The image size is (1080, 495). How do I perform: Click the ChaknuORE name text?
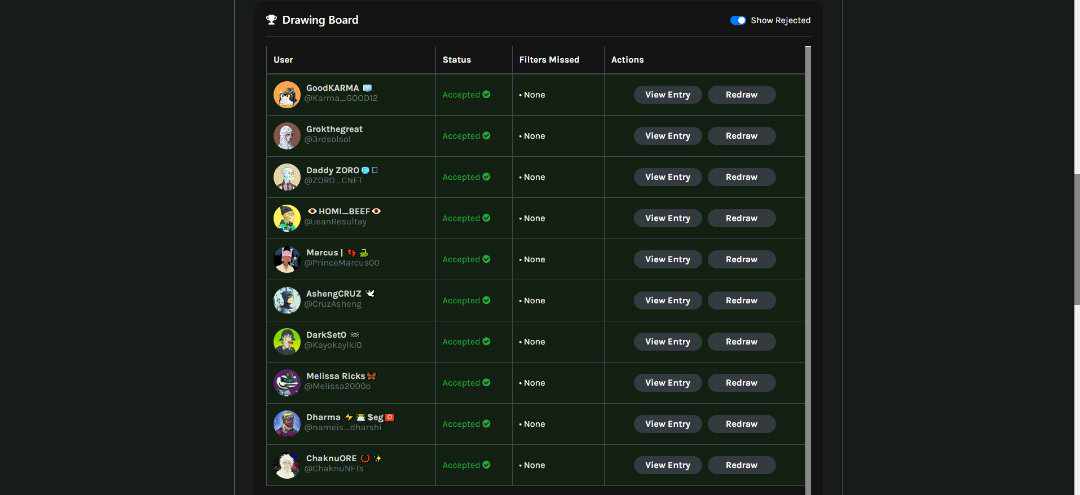pos(331,458)
